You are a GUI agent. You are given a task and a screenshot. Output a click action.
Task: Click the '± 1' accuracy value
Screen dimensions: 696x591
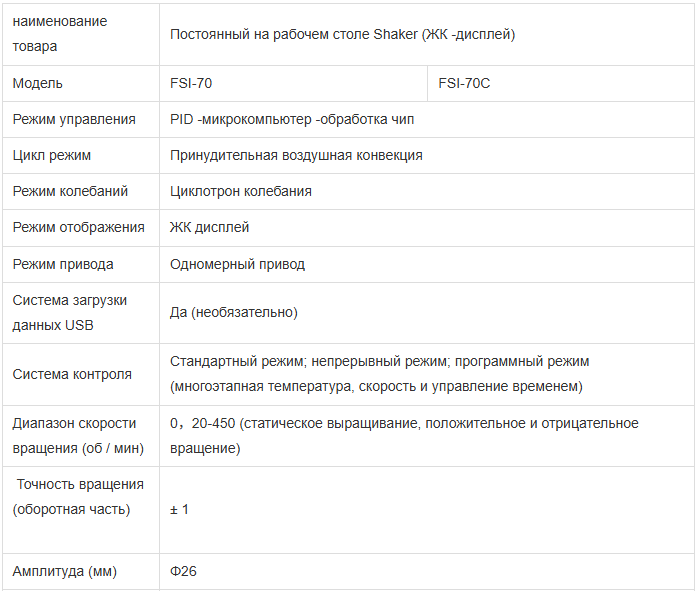(179, 509)
